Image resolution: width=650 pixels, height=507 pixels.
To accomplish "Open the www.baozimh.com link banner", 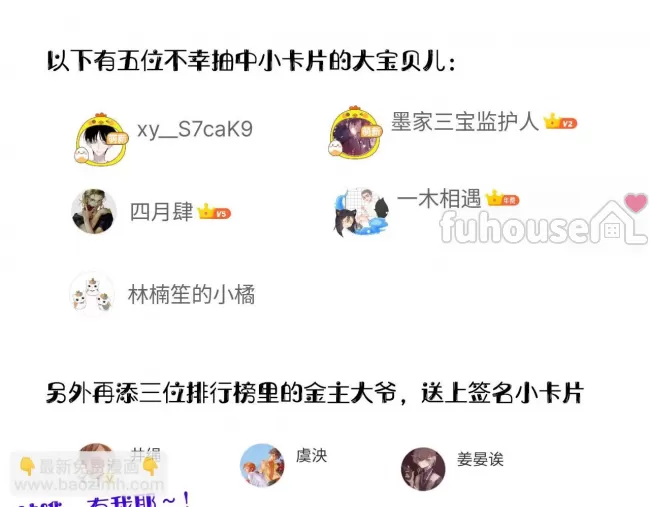I will coord(89,475).
